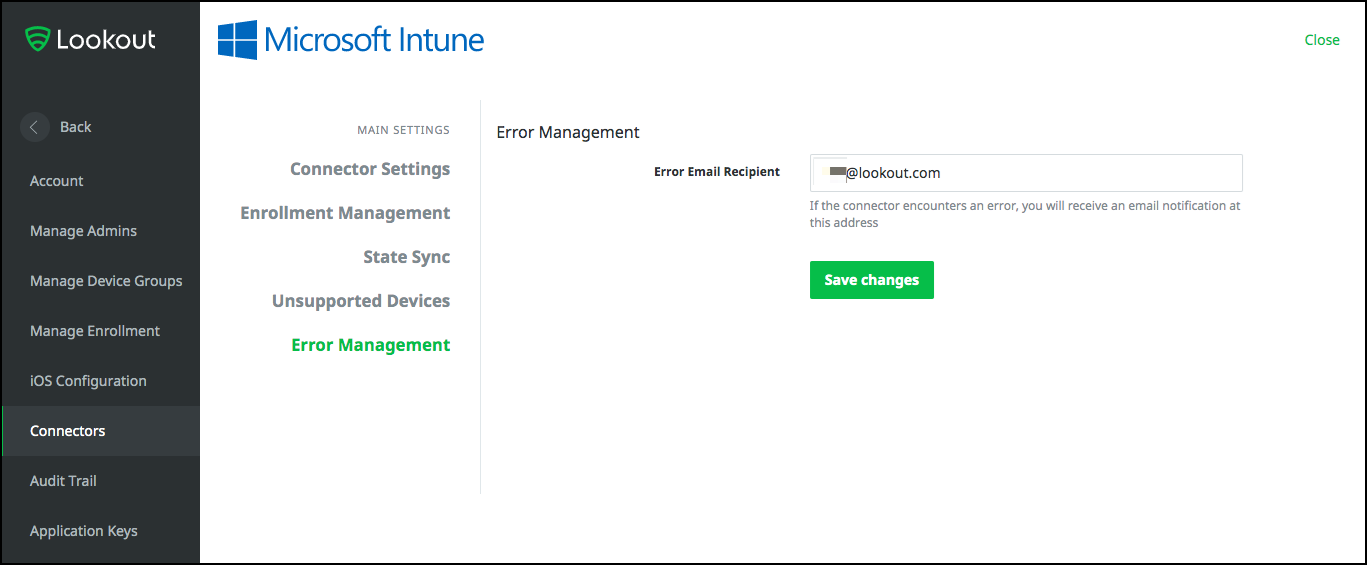Switch to Connector Settings tab

coord(370,169)
